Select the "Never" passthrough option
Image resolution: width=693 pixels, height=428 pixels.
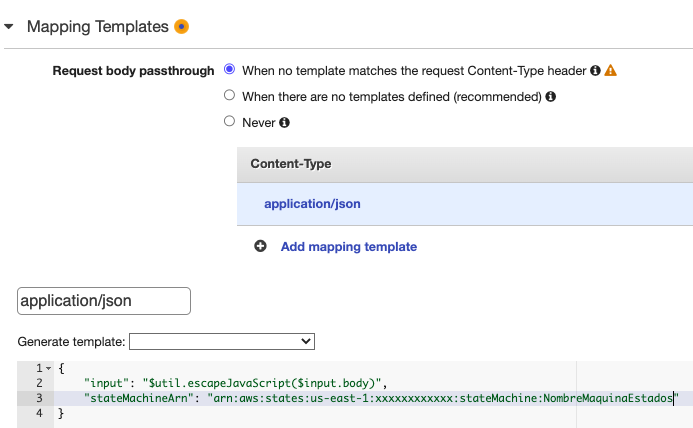pos(230,122)
